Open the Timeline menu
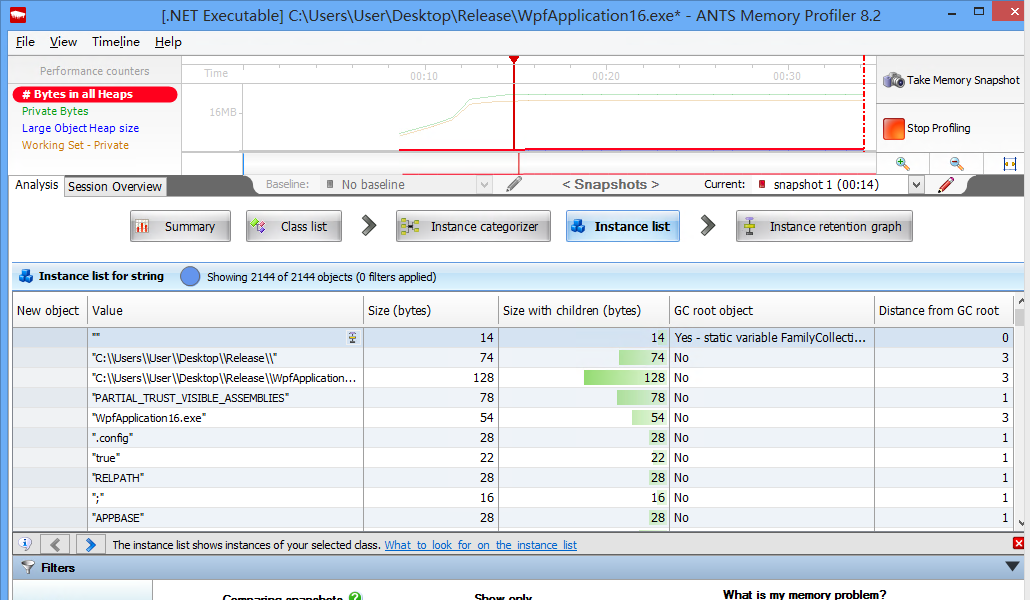Viewport: 1030px width, 600px height. (116, 42)
